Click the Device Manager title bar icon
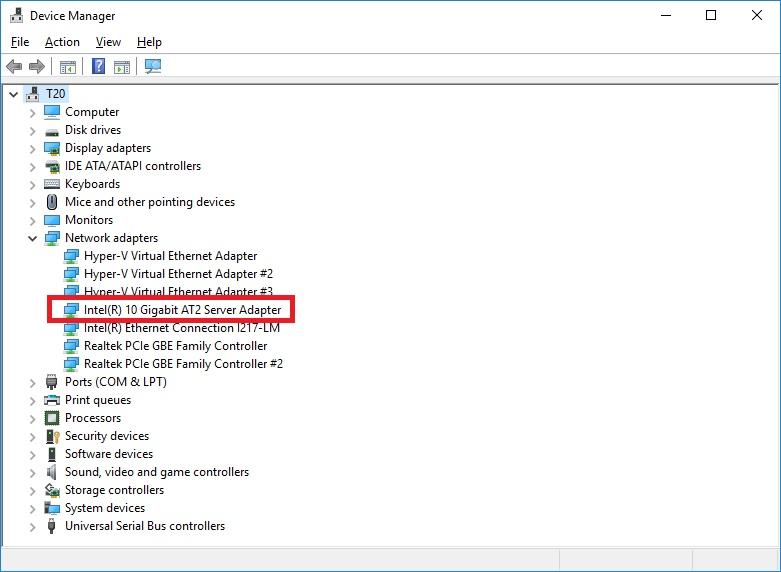 point(16,15)
